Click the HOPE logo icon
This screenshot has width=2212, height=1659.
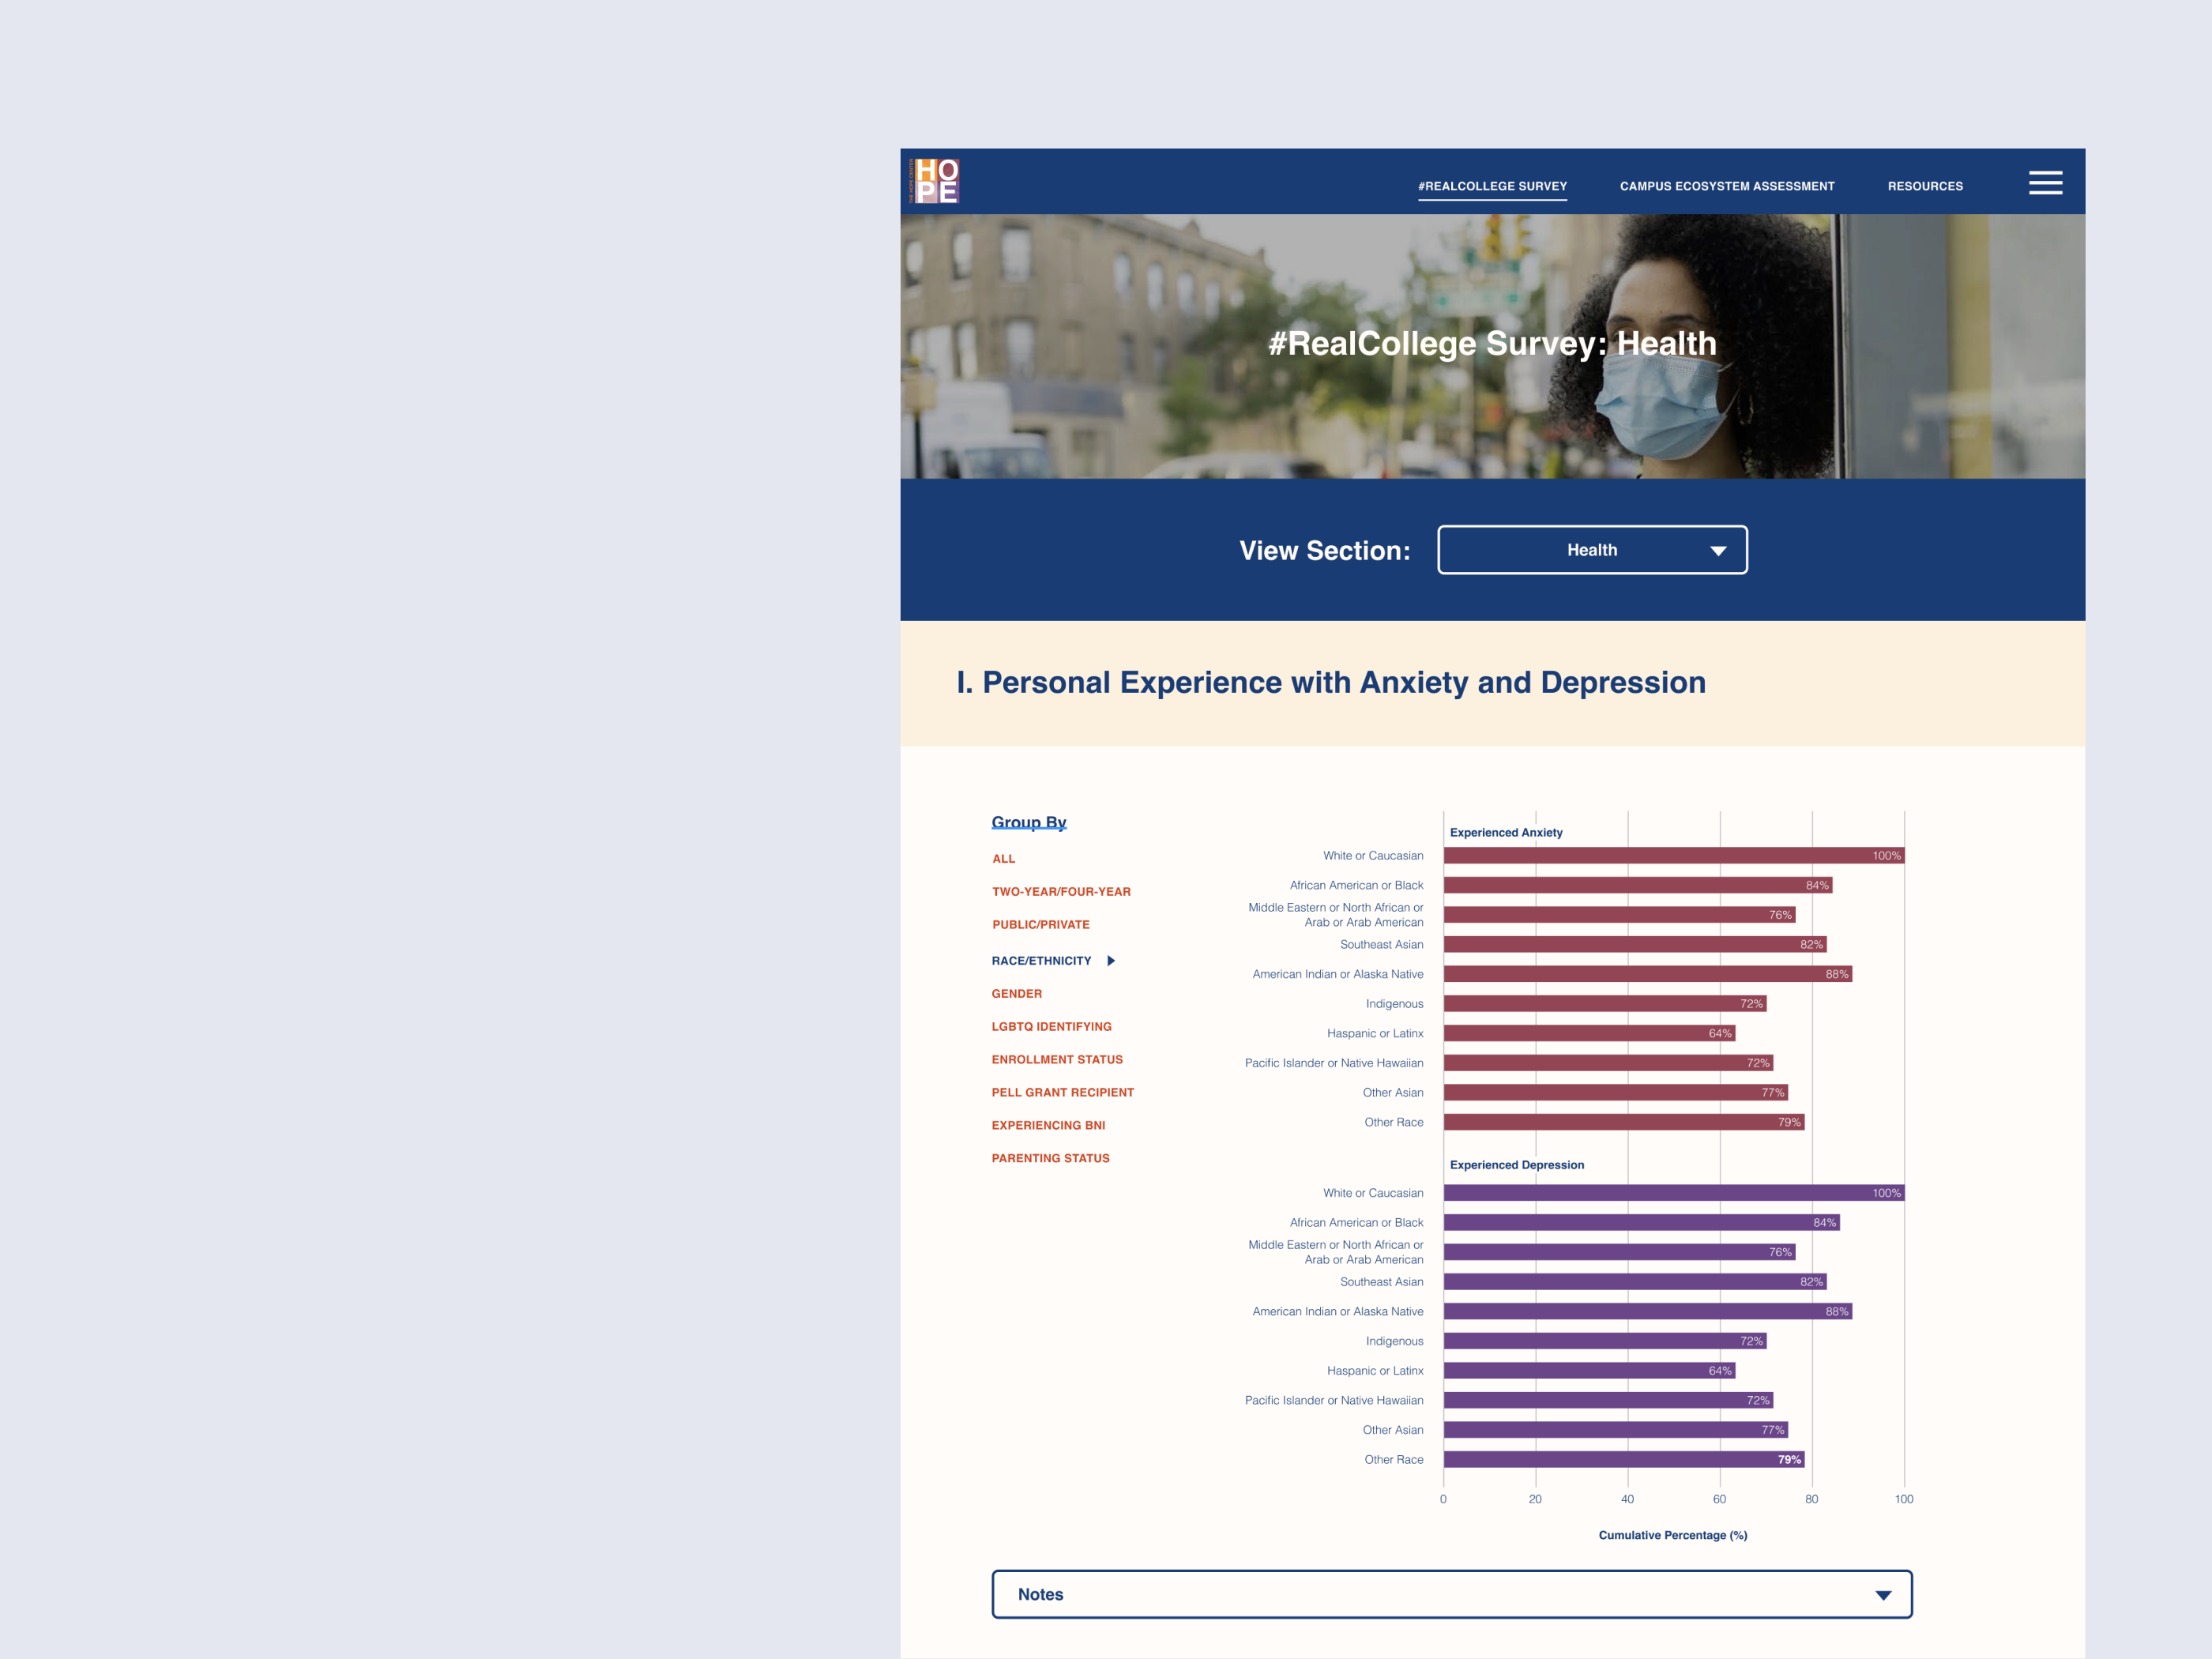(x=936, y=181)
